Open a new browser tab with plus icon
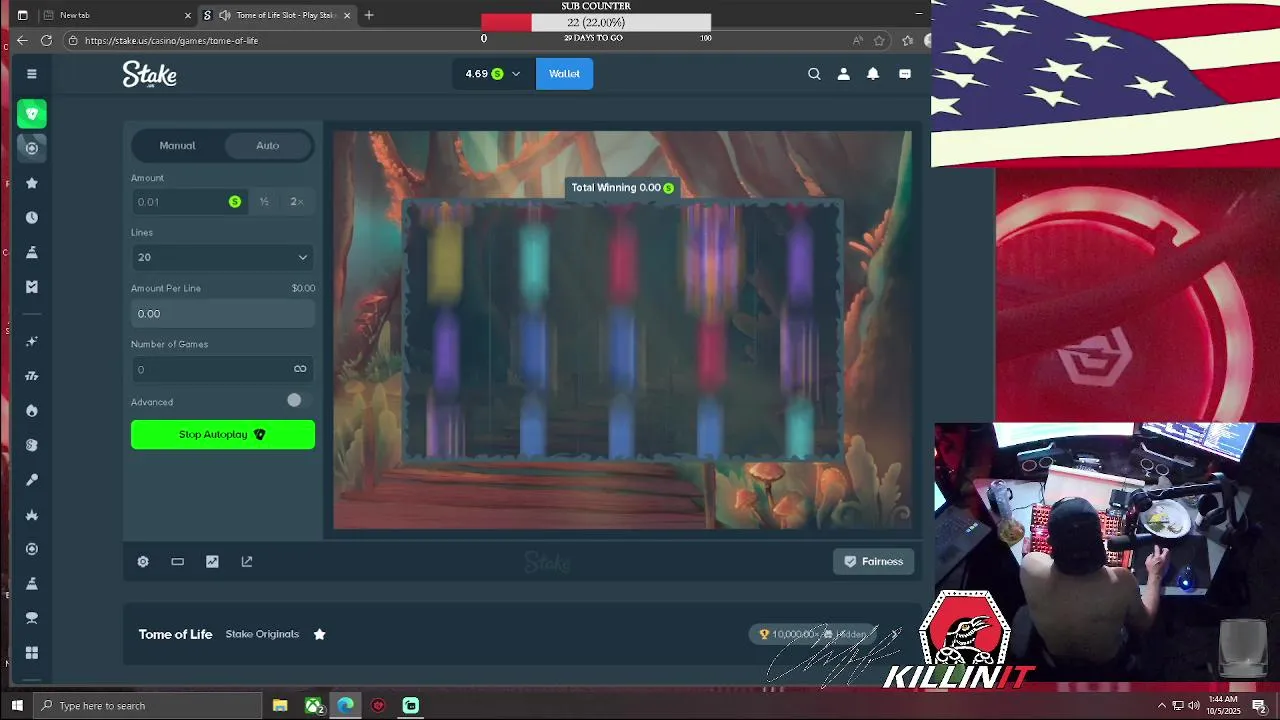Viewport: 1280px width, 720px height. tap(369, 15)
